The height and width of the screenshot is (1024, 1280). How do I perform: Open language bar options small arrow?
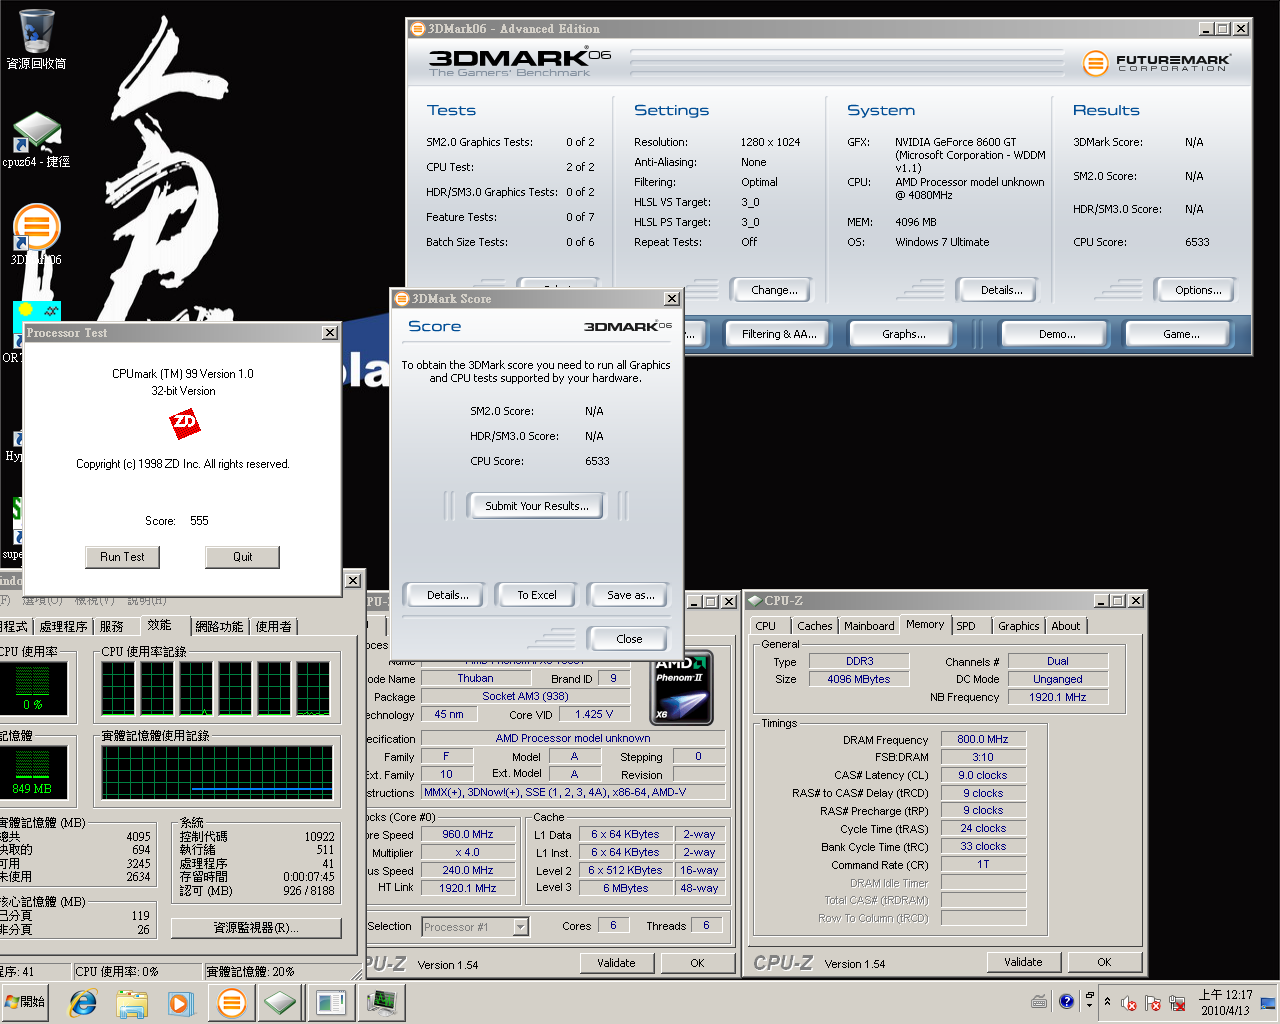click(x=1089, y=1005)
